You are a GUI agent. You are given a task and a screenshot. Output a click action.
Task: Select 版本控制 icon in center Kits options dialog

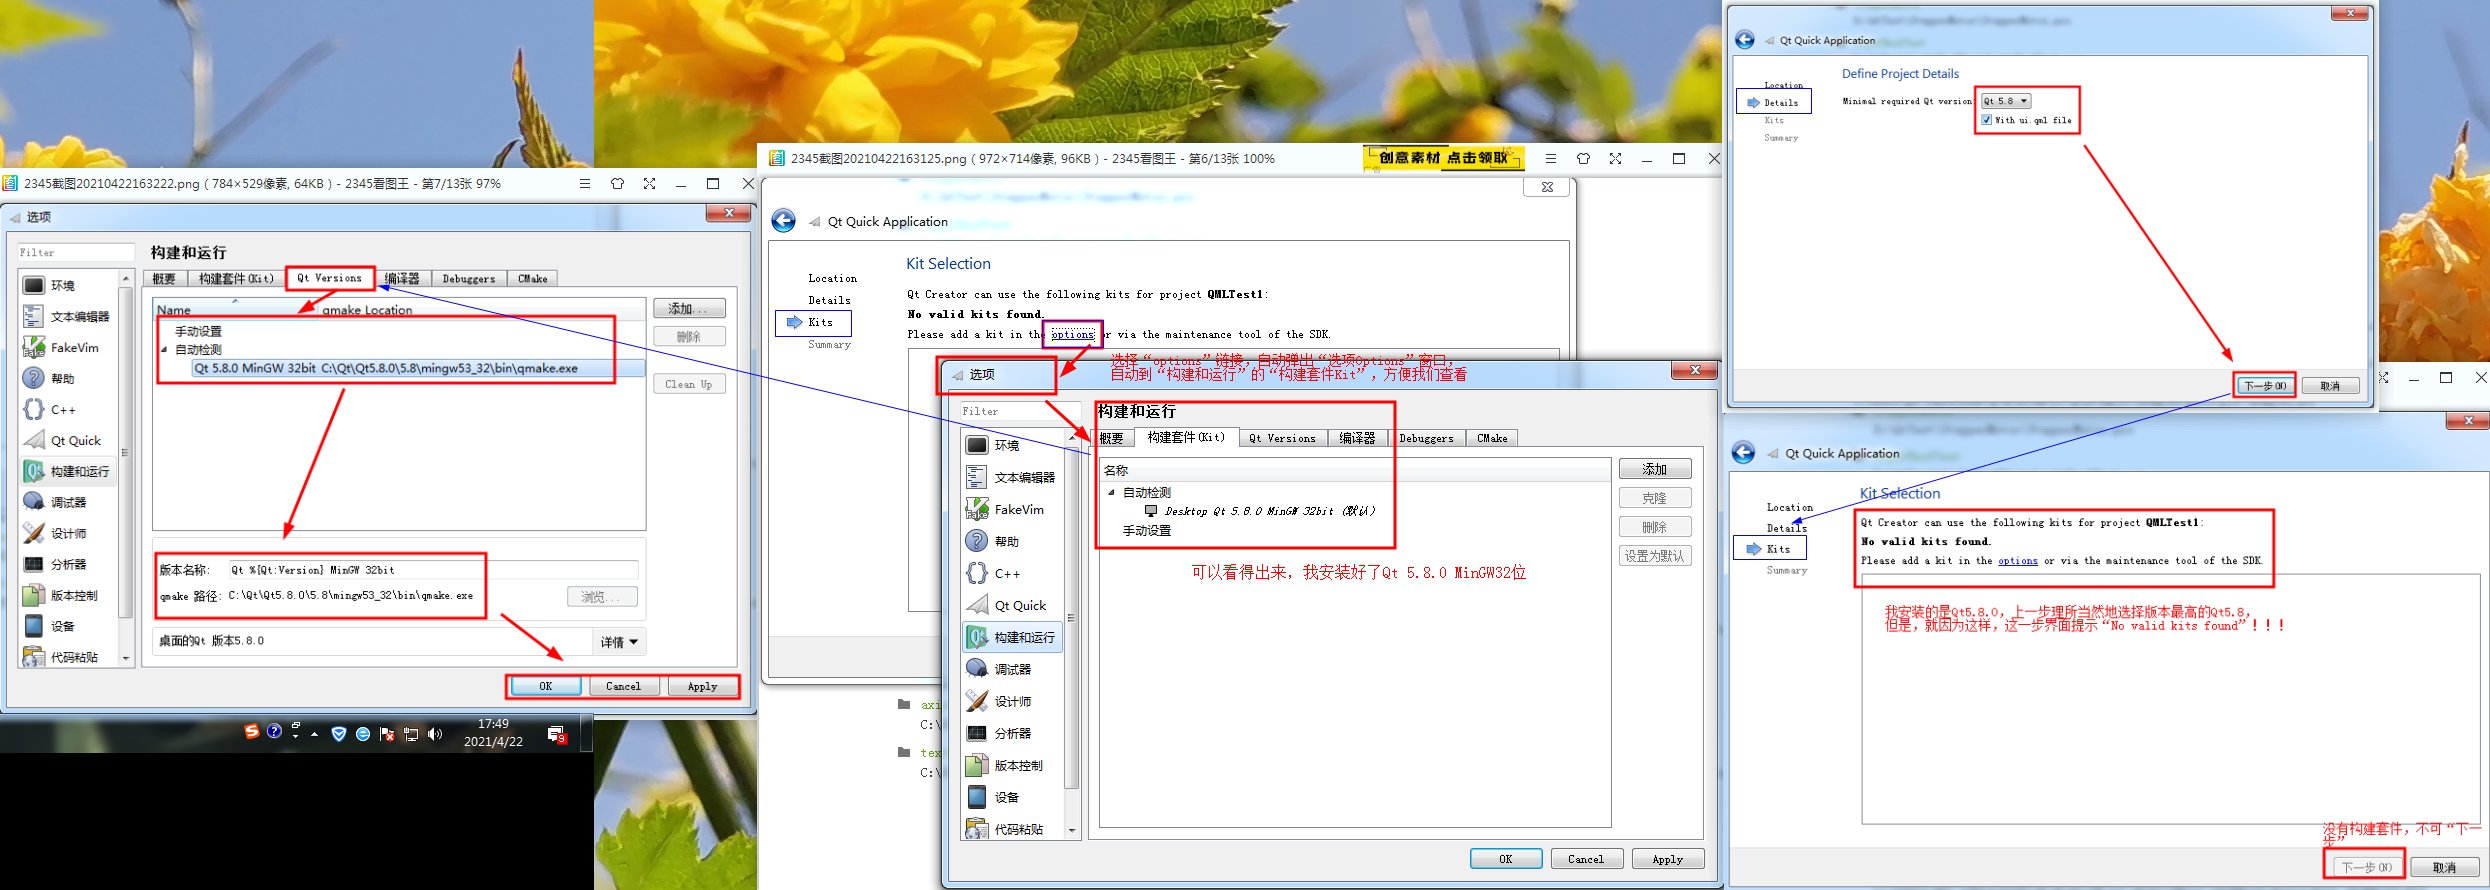click(978, 765)
